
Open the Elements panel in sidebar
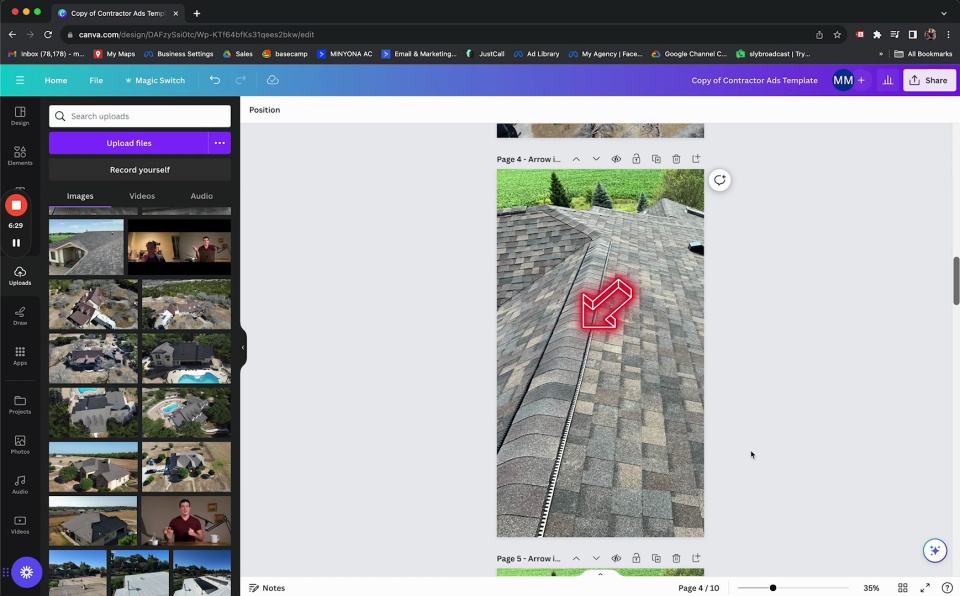coord(20,155)
